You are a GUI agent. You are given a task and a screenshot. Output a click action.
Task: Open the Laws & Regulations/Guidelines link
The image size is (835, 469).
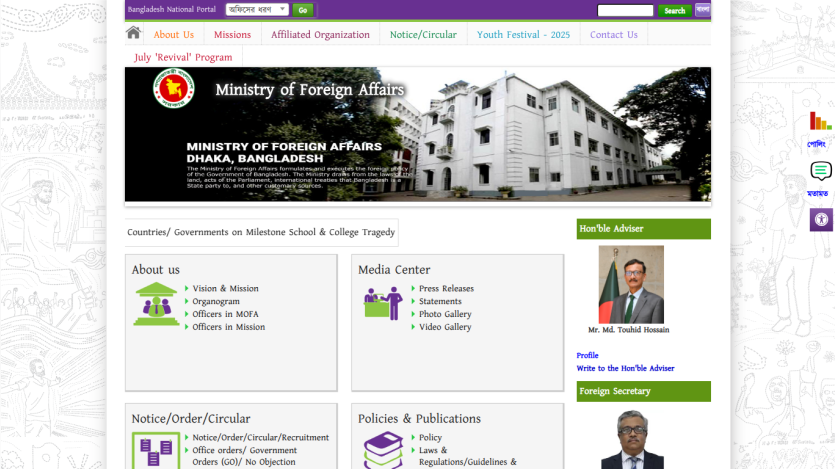468,456
